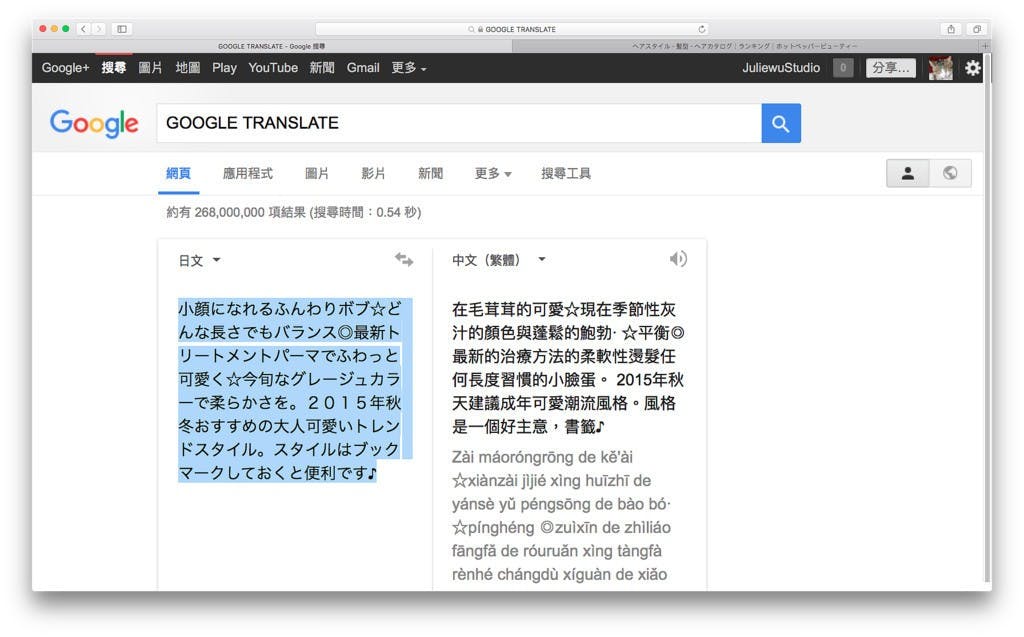
Task: Open Play in the black bar
Action: pos(224,68)
